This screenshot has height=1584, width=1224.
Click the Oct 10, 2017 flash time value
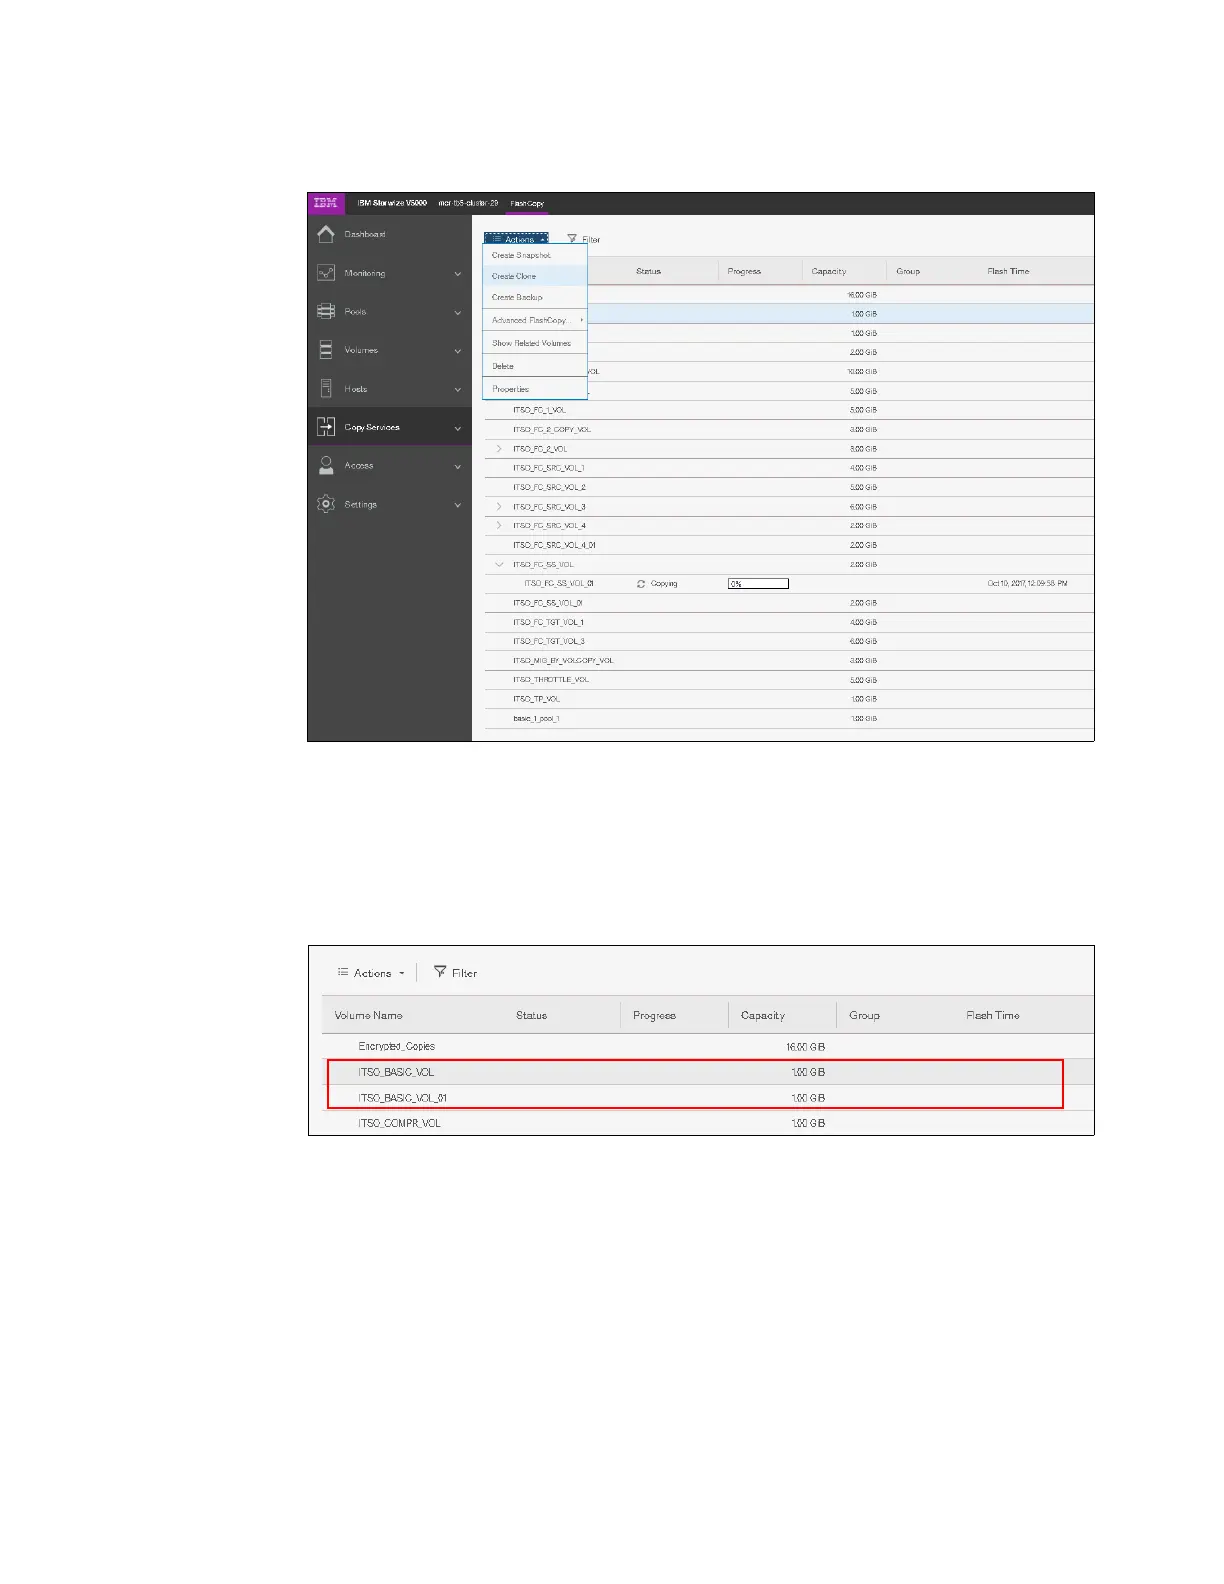(x=1027, y=584)
